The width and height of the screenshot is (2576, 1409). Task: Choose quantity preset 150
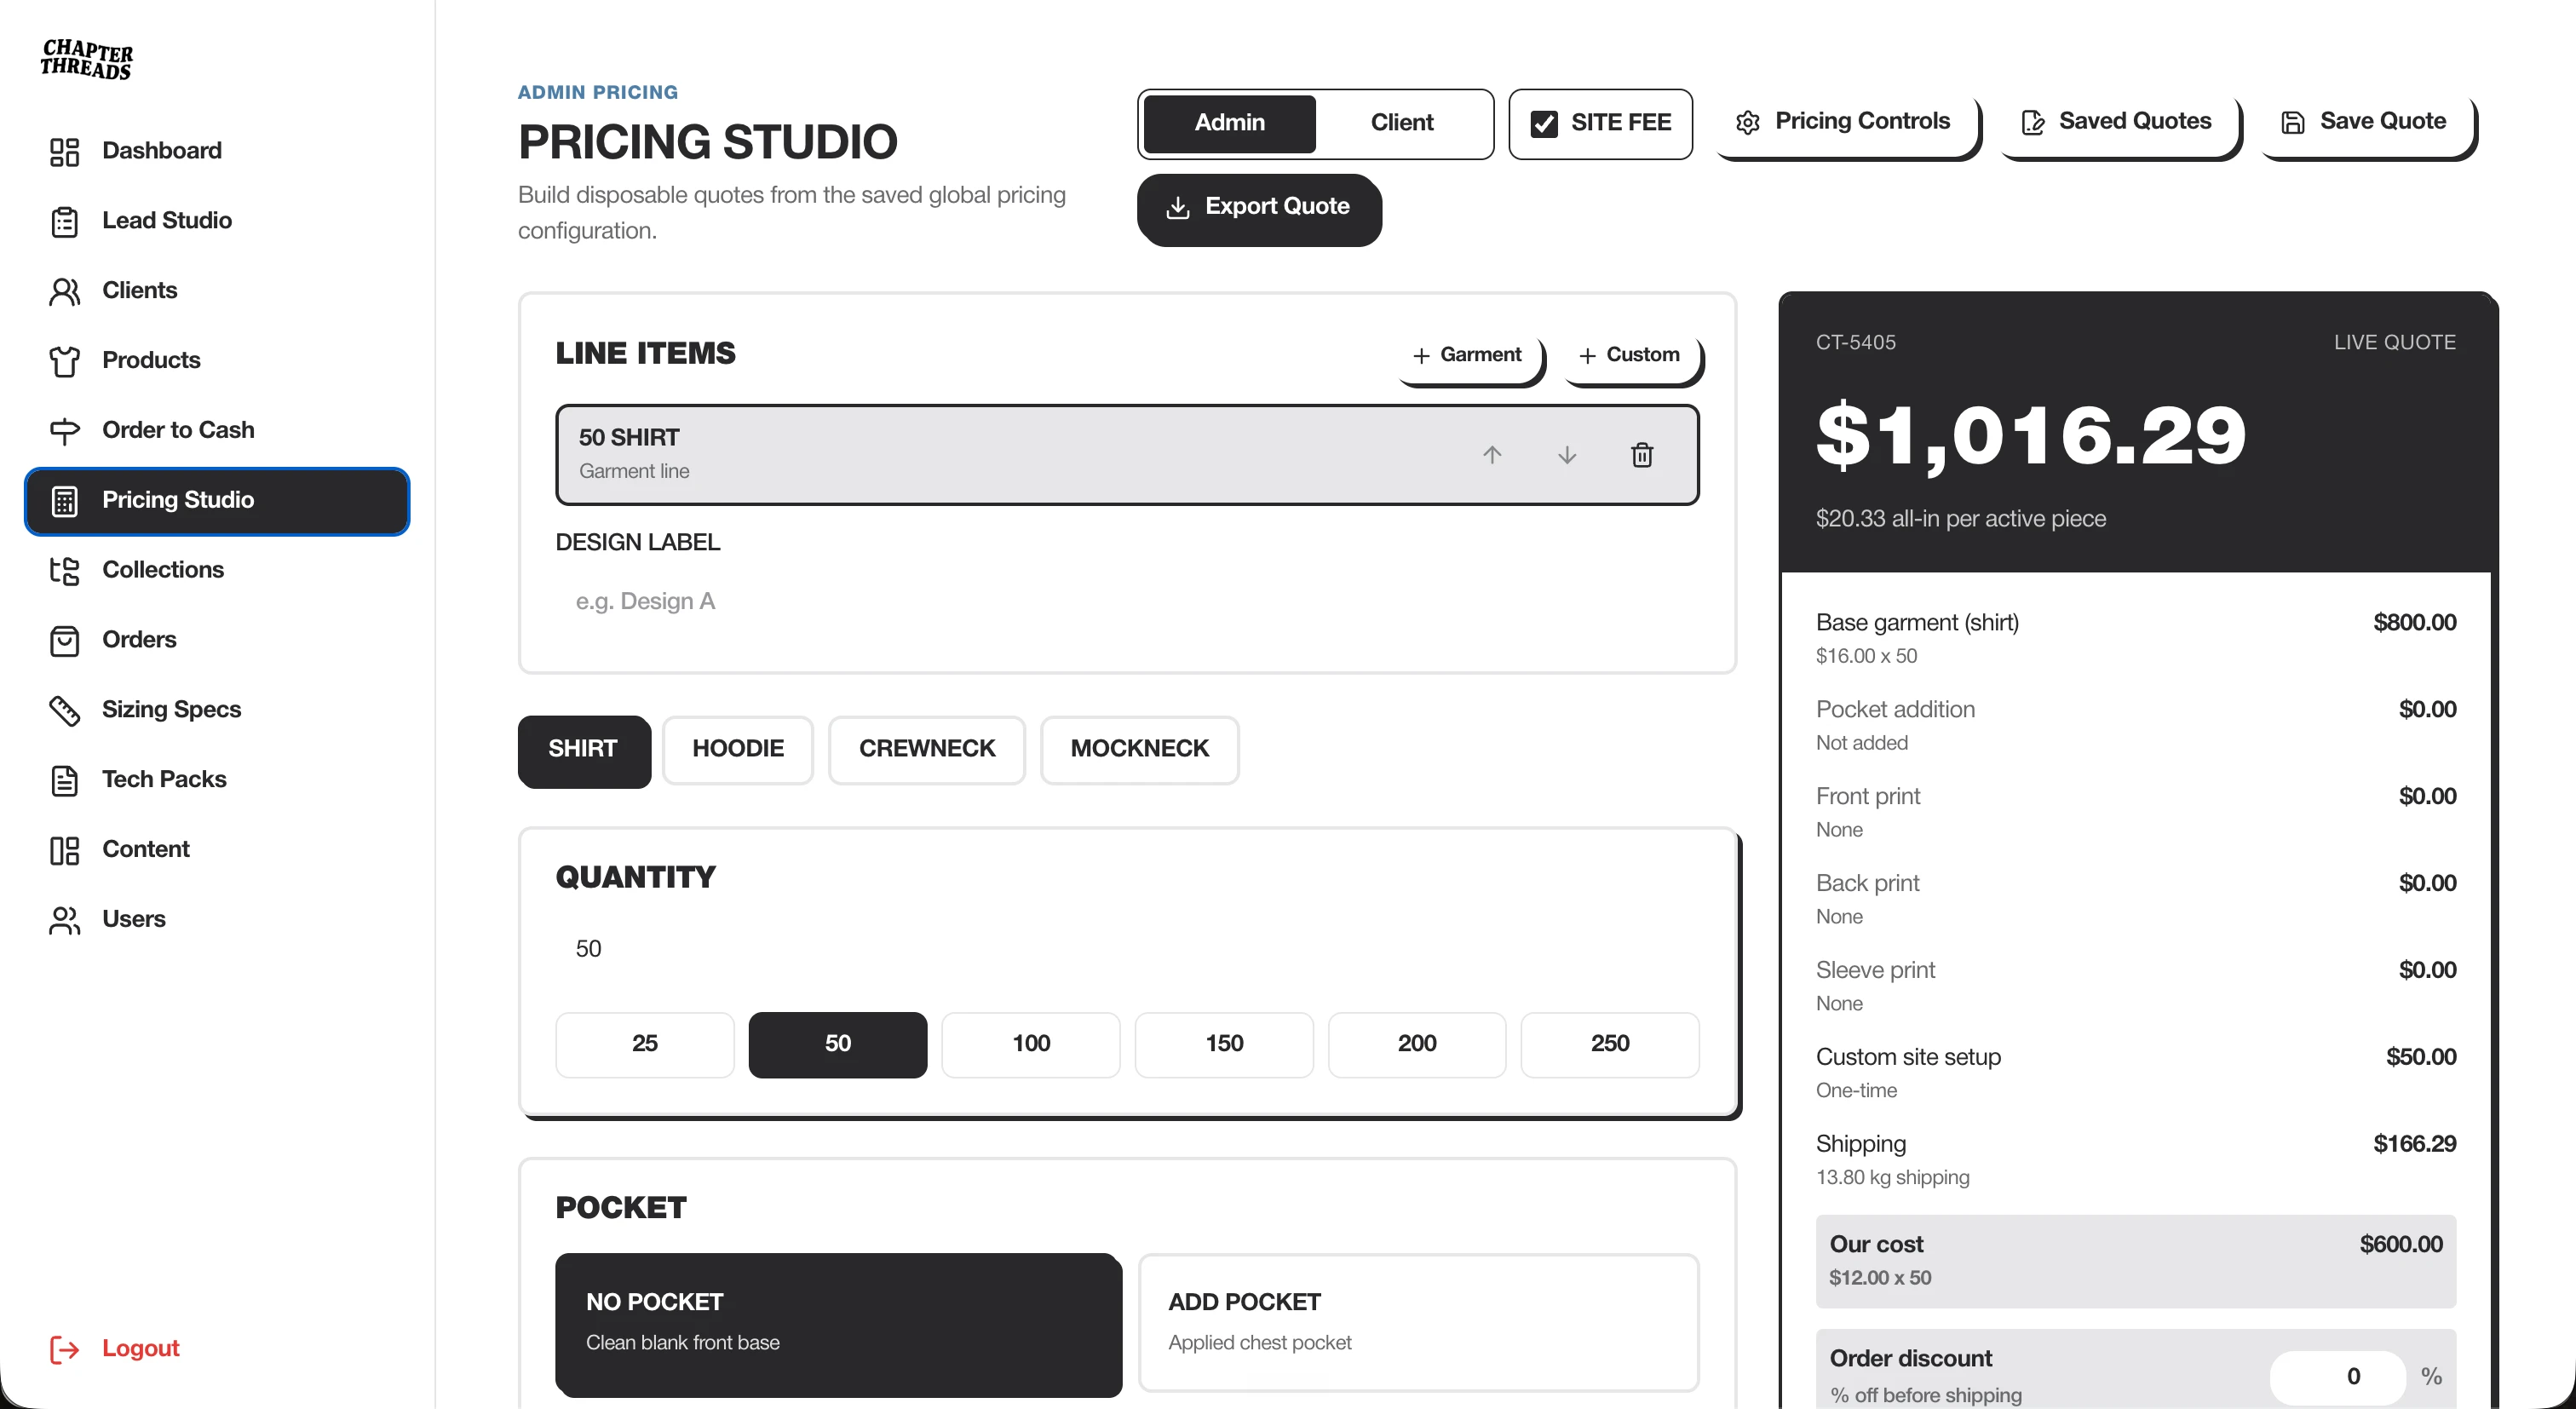tap(1224, 1044)
